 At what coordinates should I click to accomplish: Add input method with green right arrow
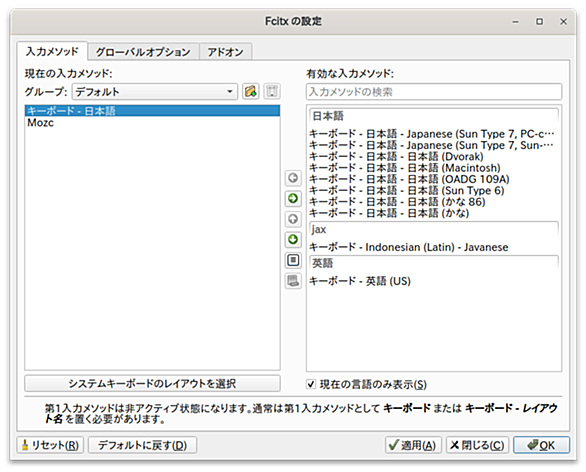pos(293,198)
